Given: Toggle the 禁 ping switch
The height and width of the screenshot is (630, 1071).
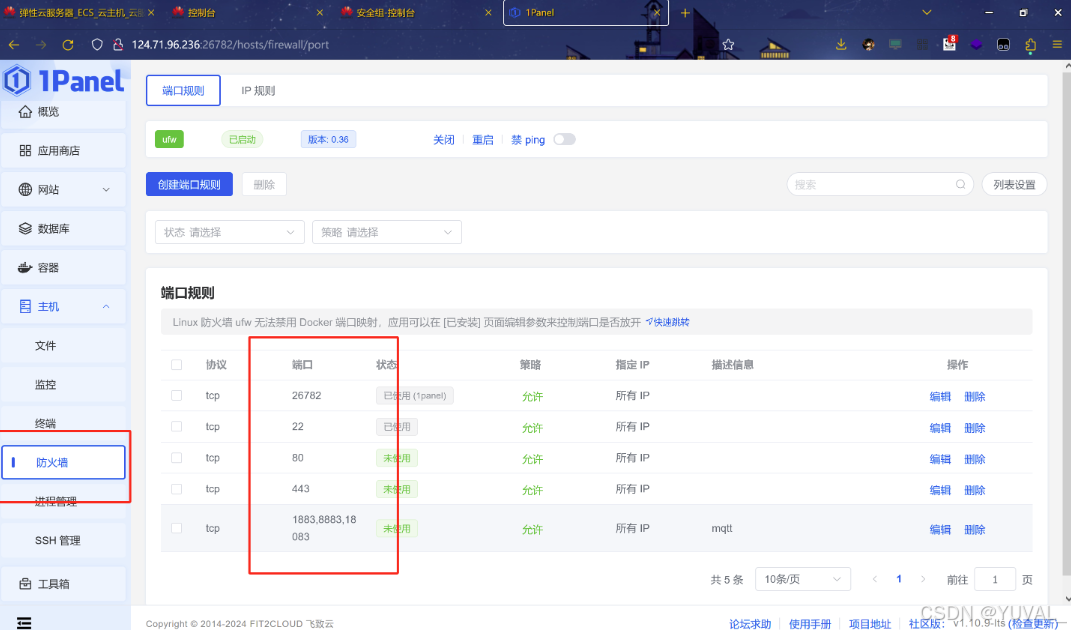Looking at the screenshot, I should click(564, 139).
